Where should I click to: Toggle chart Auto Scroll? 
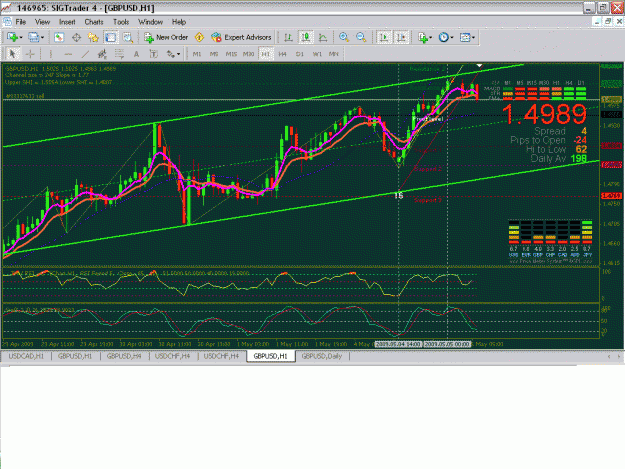click(384, 37)
